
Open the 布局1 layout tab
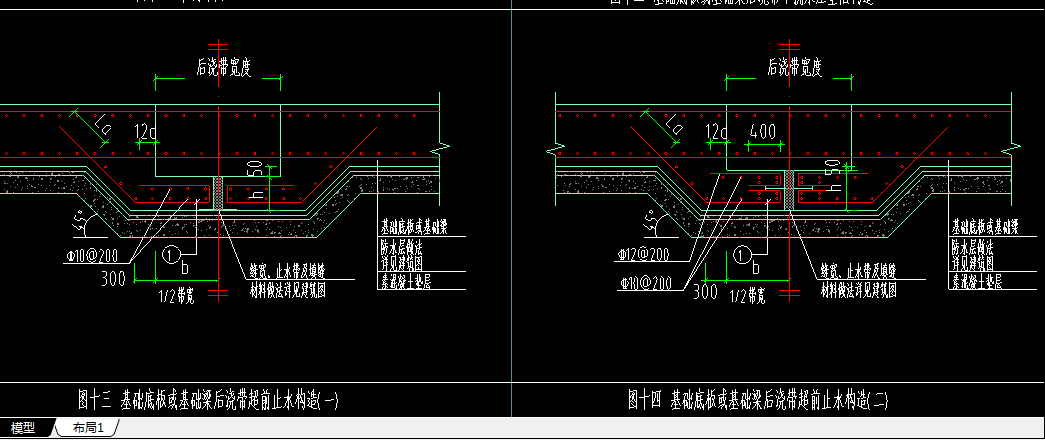89,428
